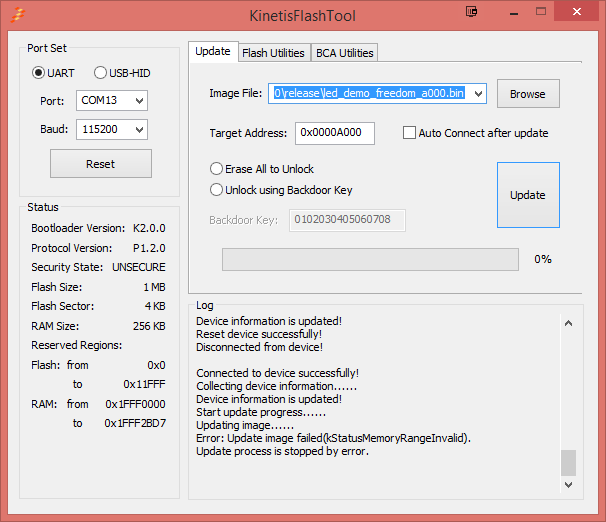The height and width of the screenshot is (522, 606).
Task: Click the Reset button
Action: (x=101, y=164)
